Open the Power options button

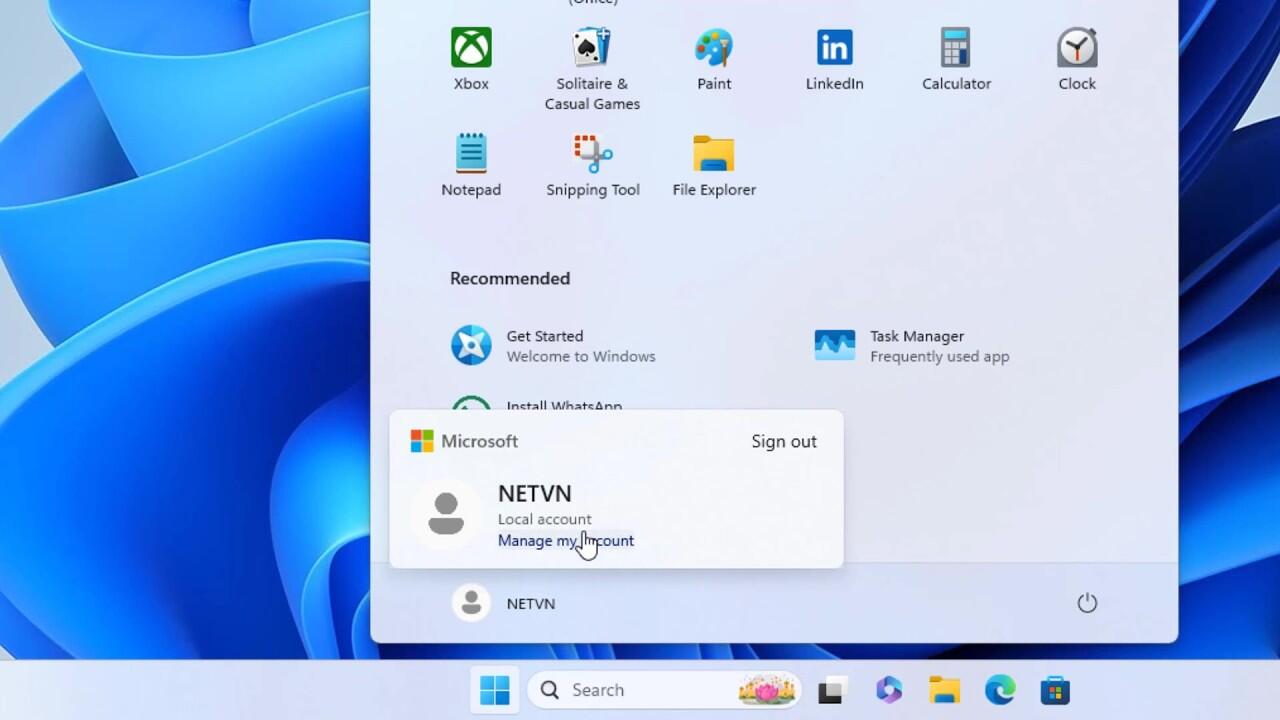[x=1087, y=603]
